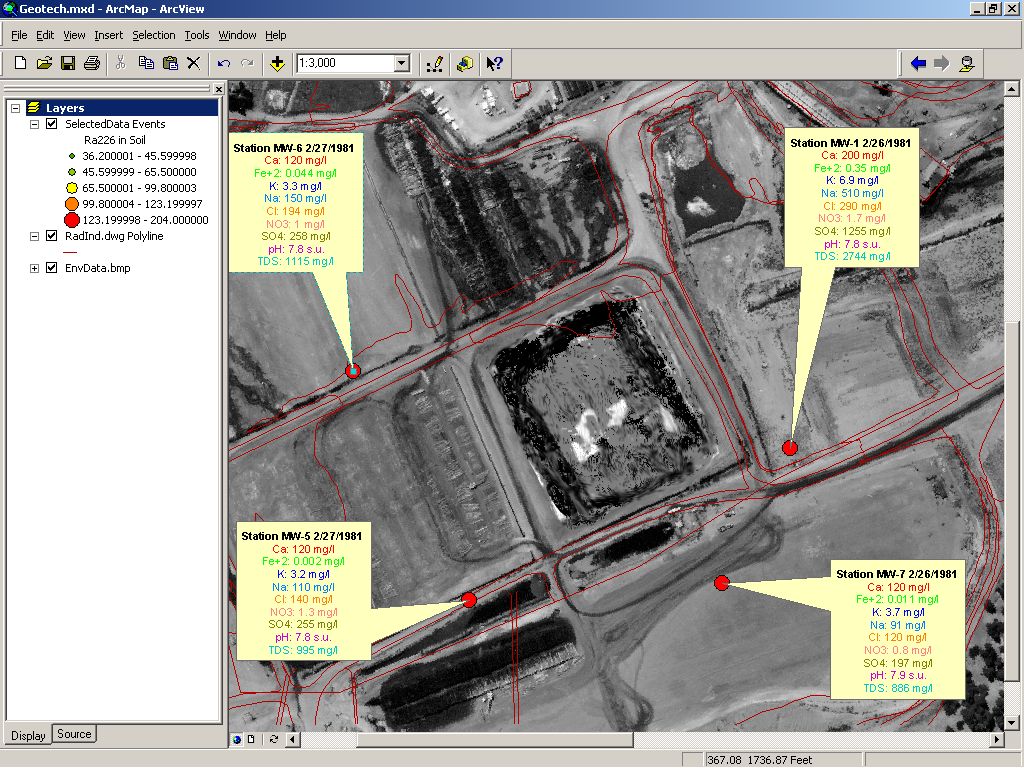
Task: Open the Tools menu
Action: [x=197, y=35]
